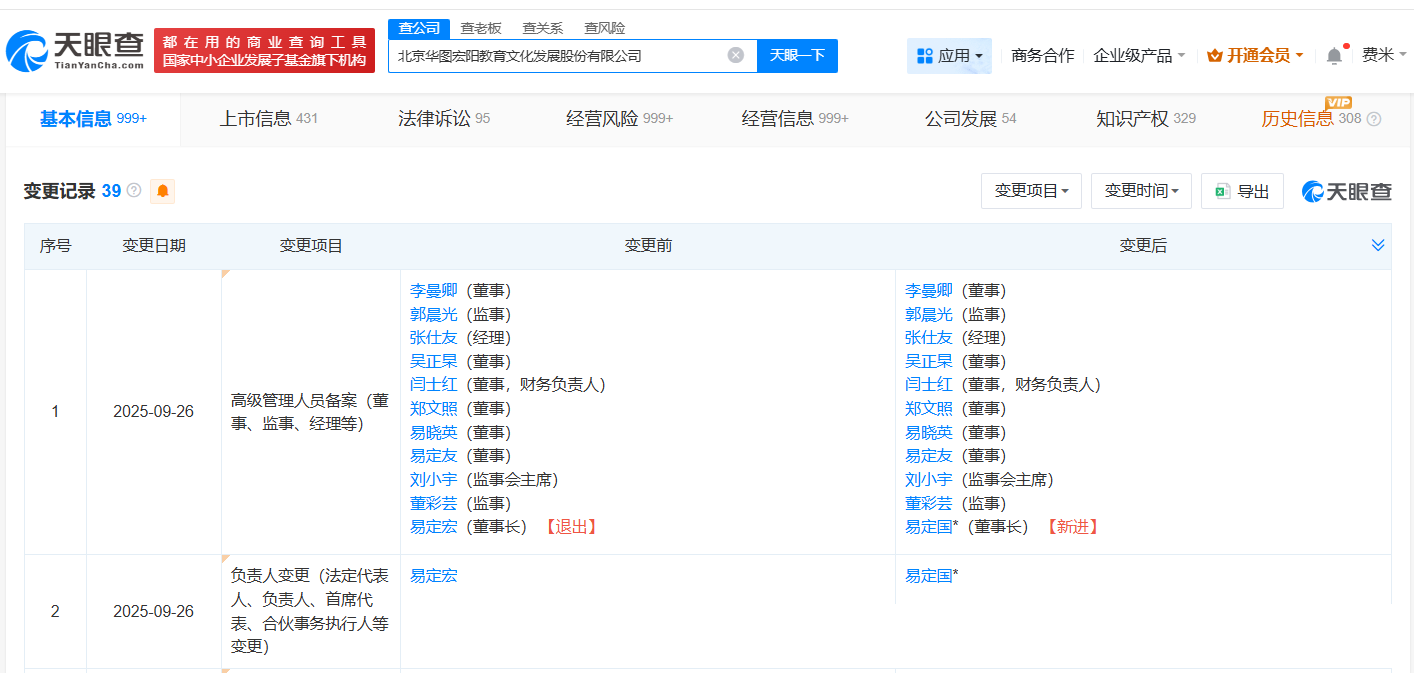1414x673 pixels.
Task: Click the 天眼一下 search button
Action: tap(797, 56)
